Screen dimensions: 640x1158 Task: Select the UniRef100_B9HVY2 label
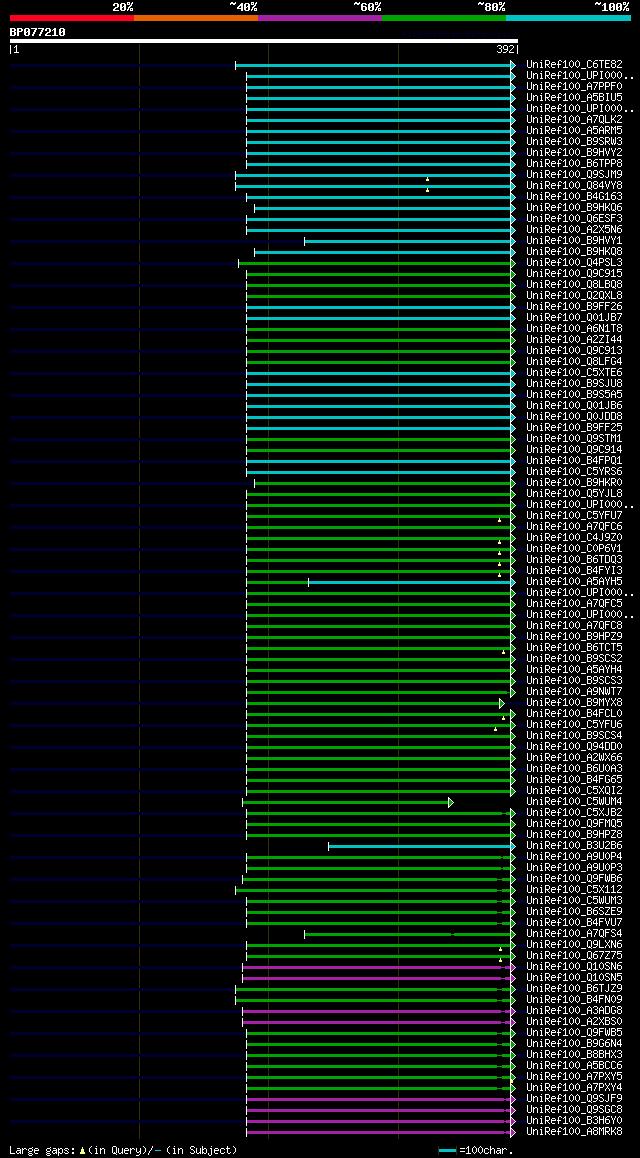click(x=574, y=153)
